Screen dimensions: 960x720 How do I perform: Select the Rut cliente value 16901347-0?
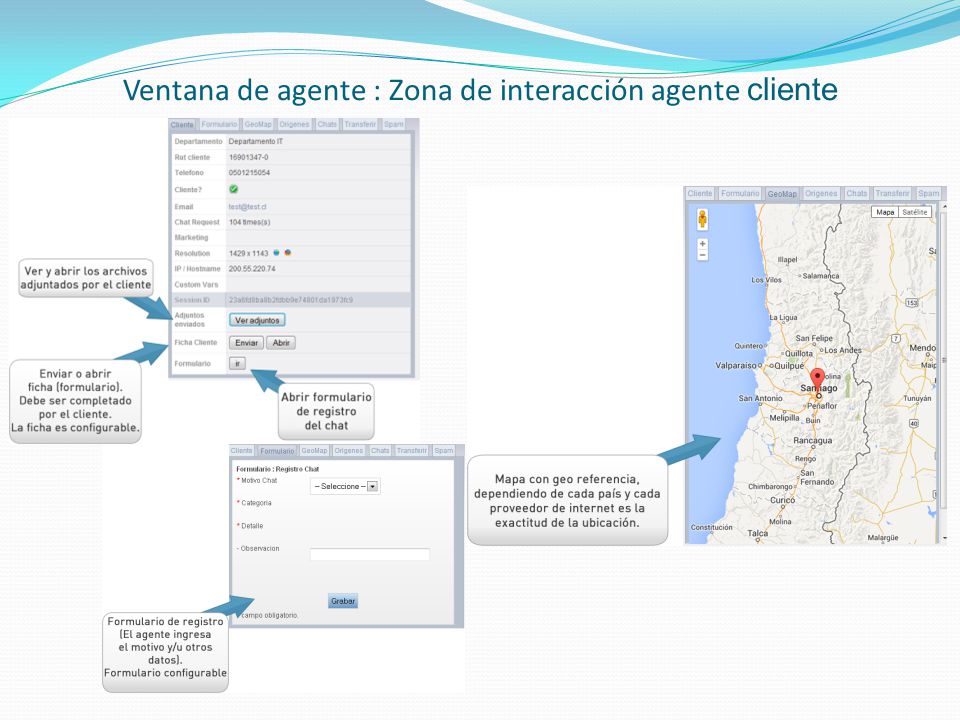[x=249, y=157]
